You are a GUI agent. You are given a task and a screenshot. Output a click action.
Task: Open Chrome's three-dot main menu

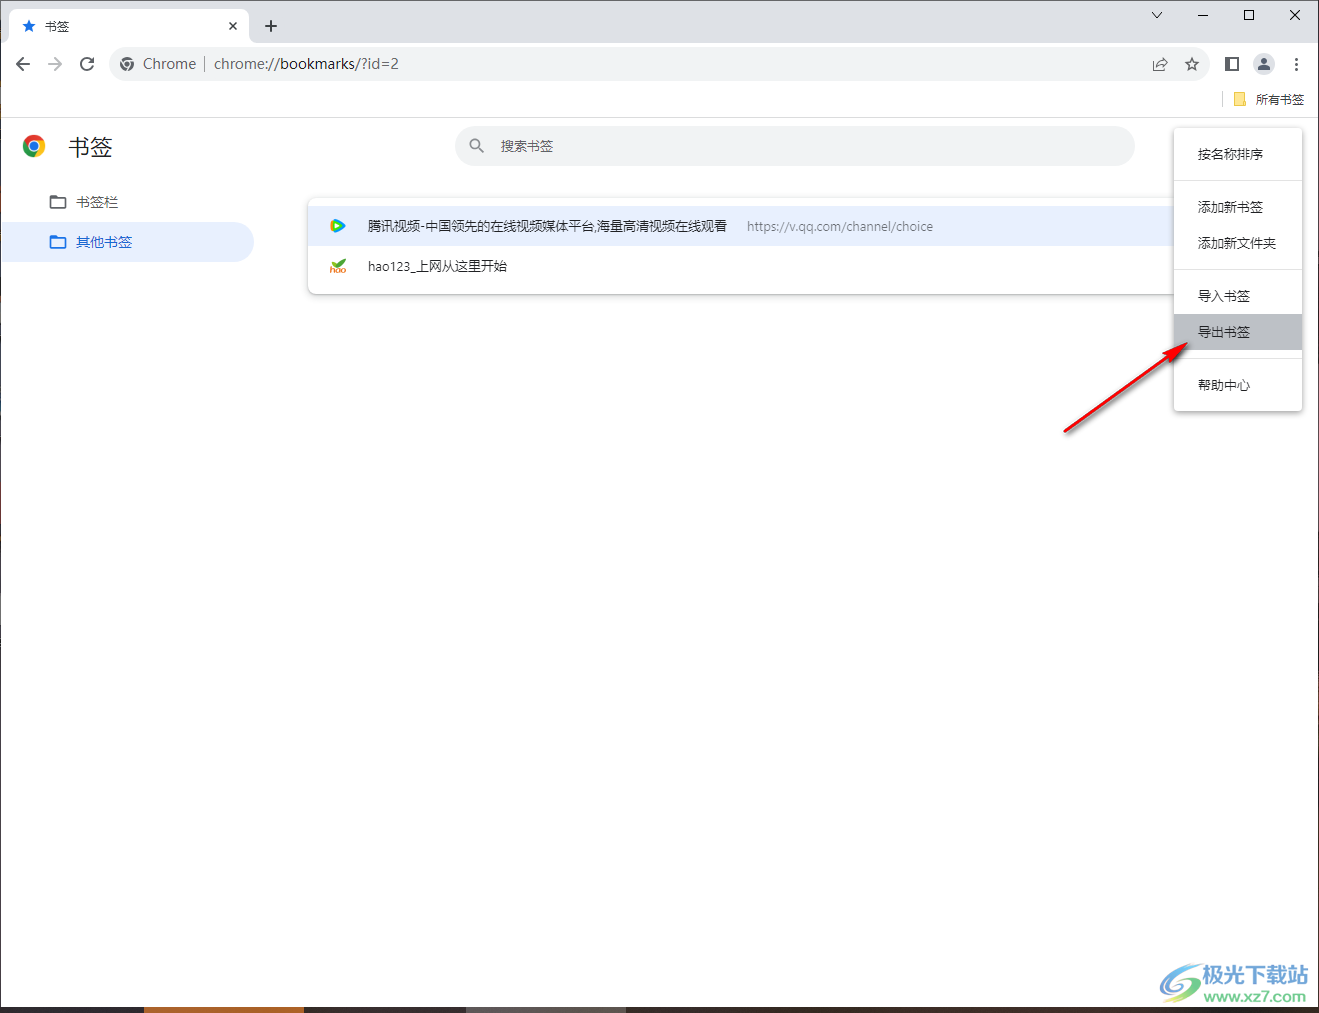point(1296,64)
